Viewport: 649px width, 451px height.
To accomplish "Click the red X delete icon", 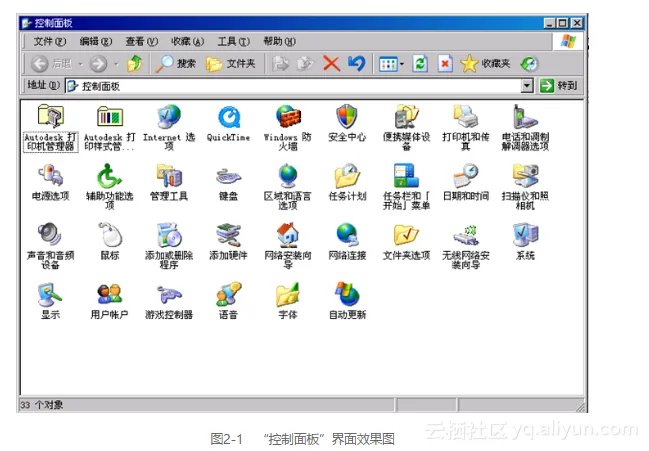I will 332,64.
